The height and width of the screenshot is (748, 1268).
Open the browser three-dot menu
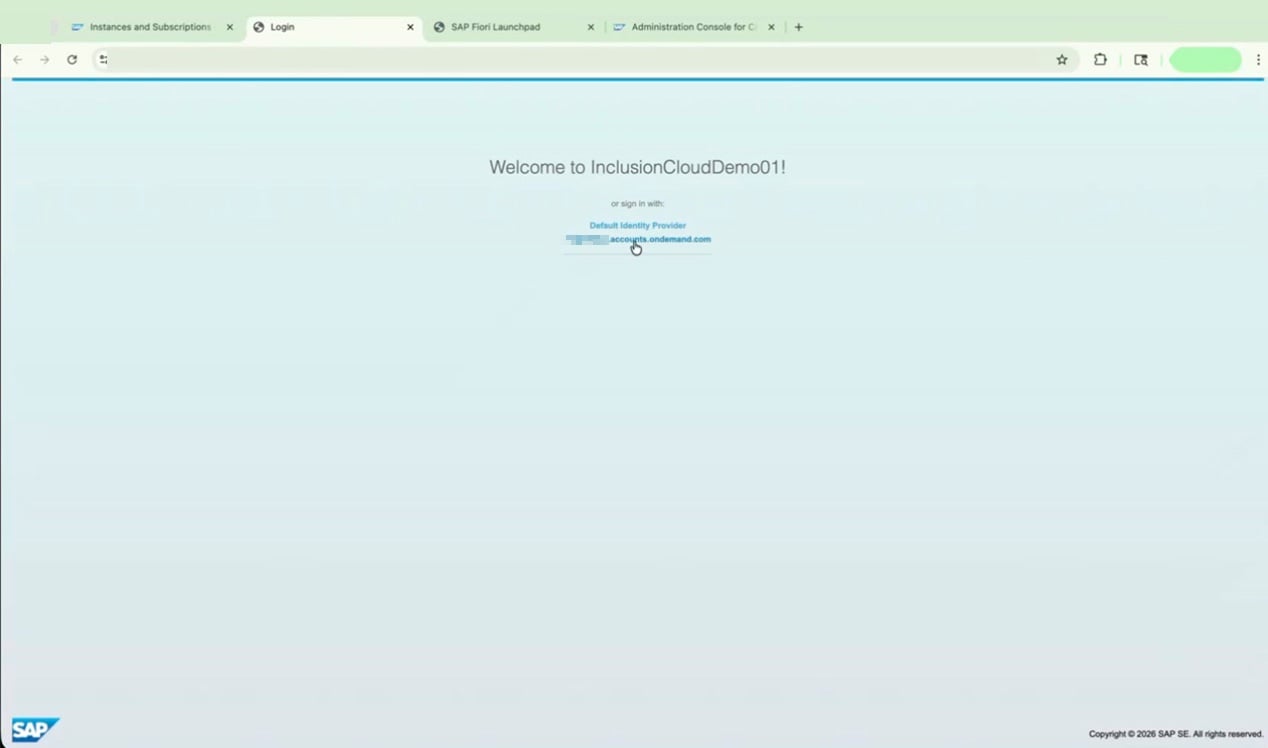[x=1258, y=60]
